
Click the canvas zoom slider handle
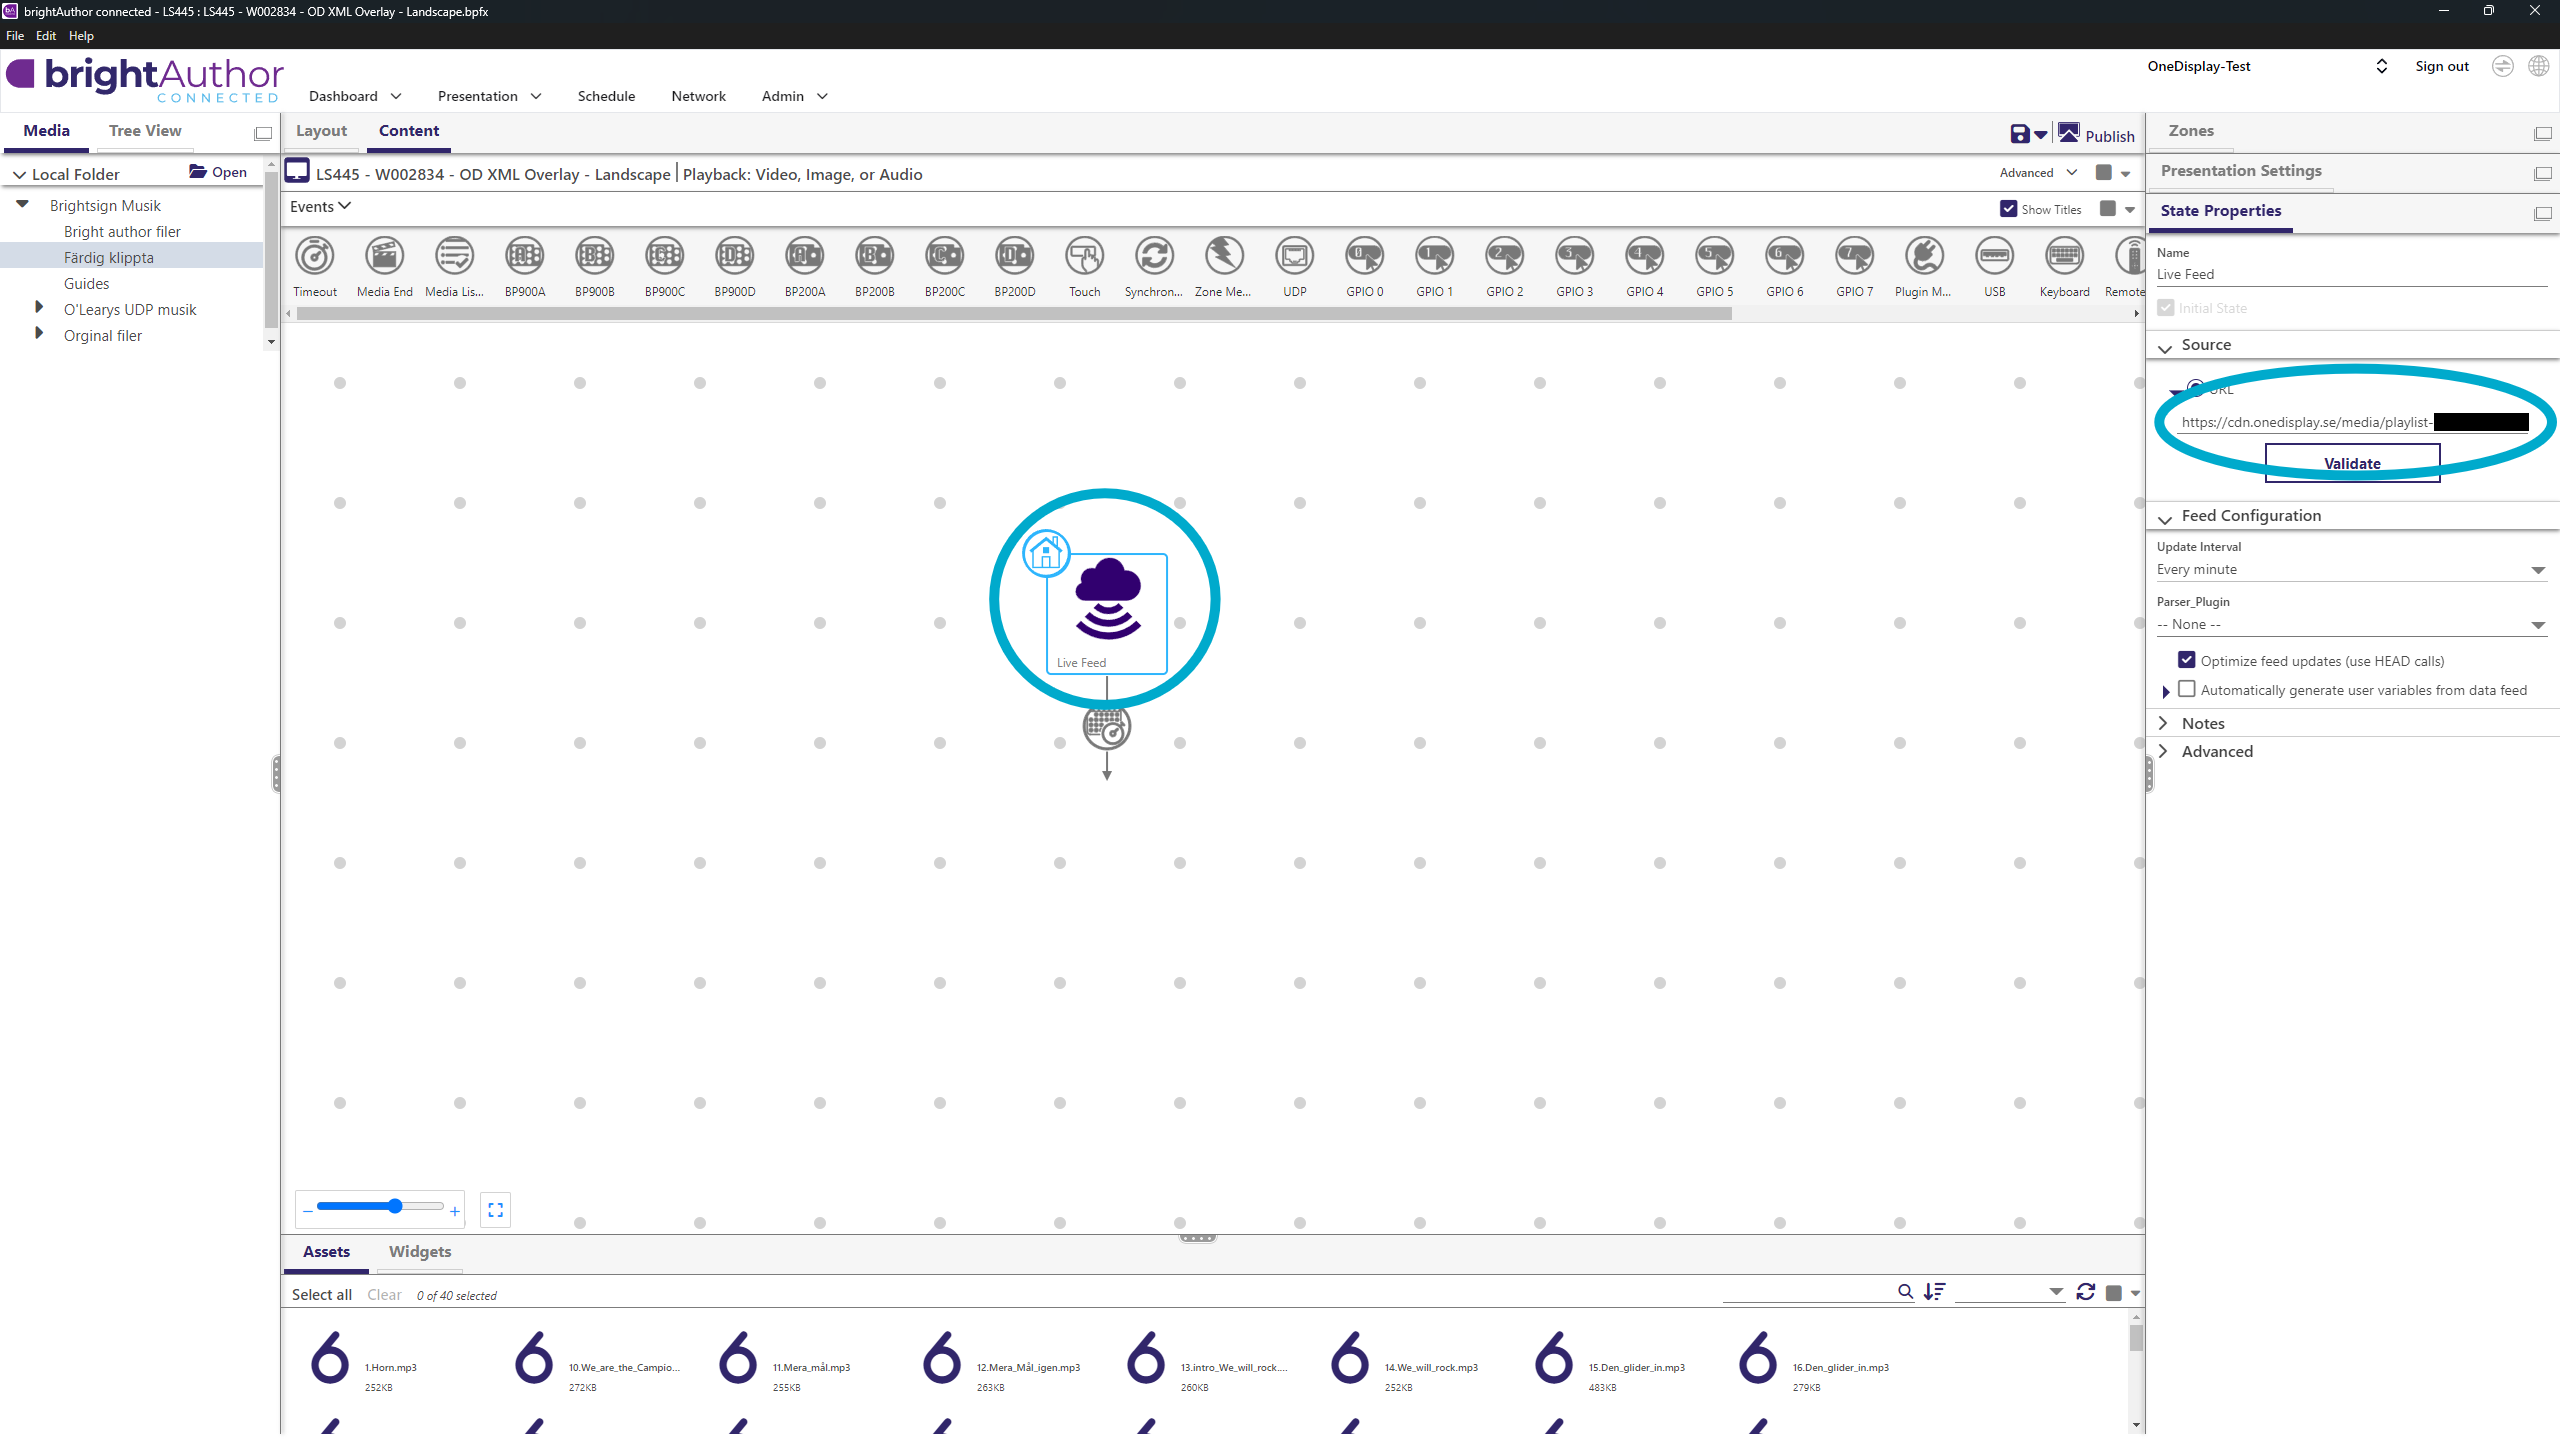395,1207
